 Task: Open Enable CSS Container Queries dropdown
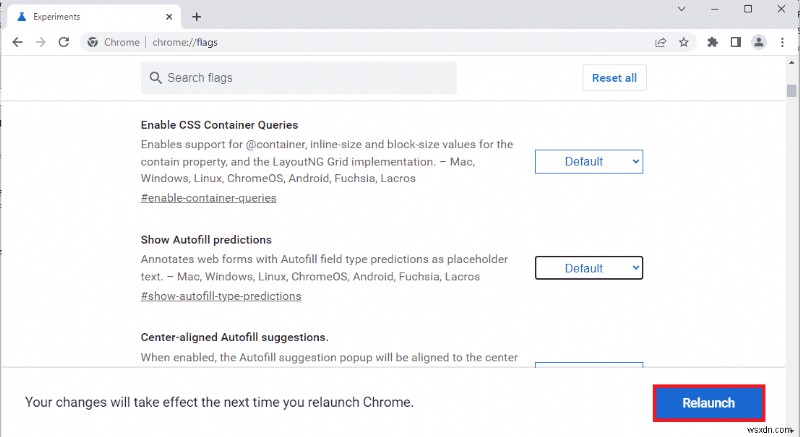589,161
